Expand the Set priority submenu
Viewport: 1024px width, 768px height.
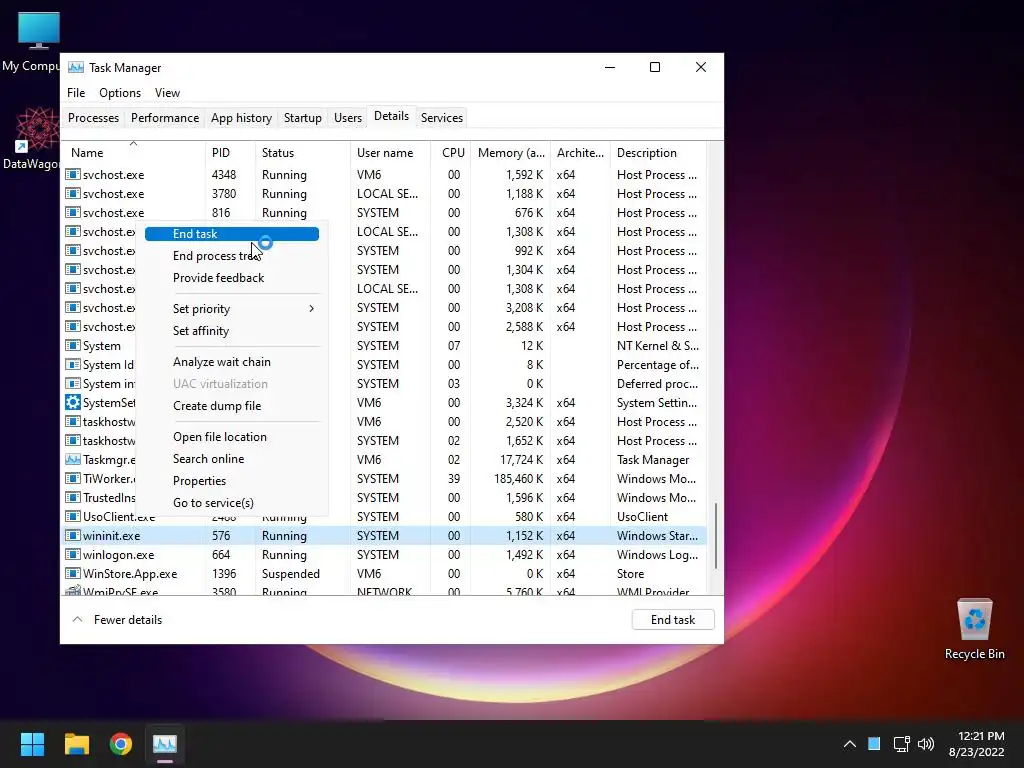pyautogui.click(x=232, y=309)
